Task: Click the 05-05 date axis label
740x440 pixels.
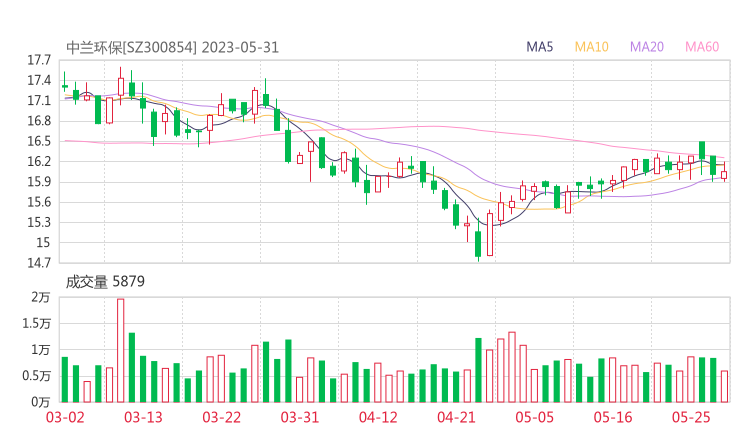Action: 535,417
